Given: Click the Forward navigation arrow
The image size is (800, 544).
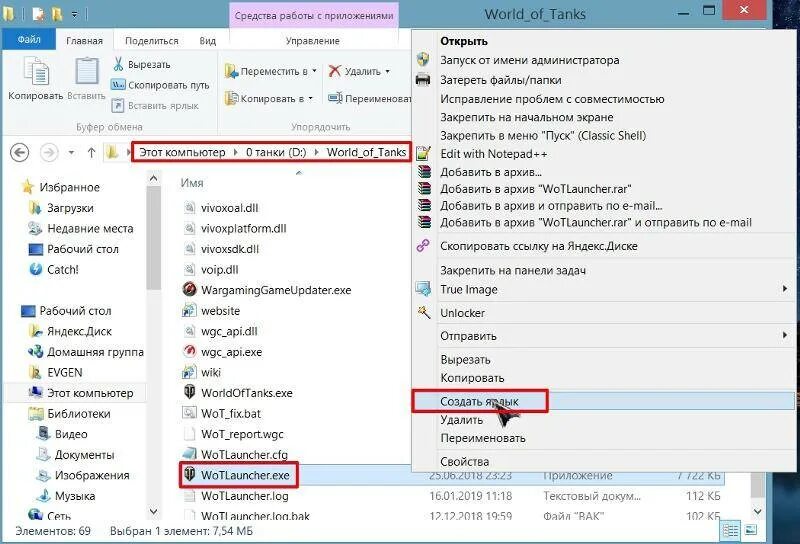Looking at the screenshot, I should [x=49, y=152].
